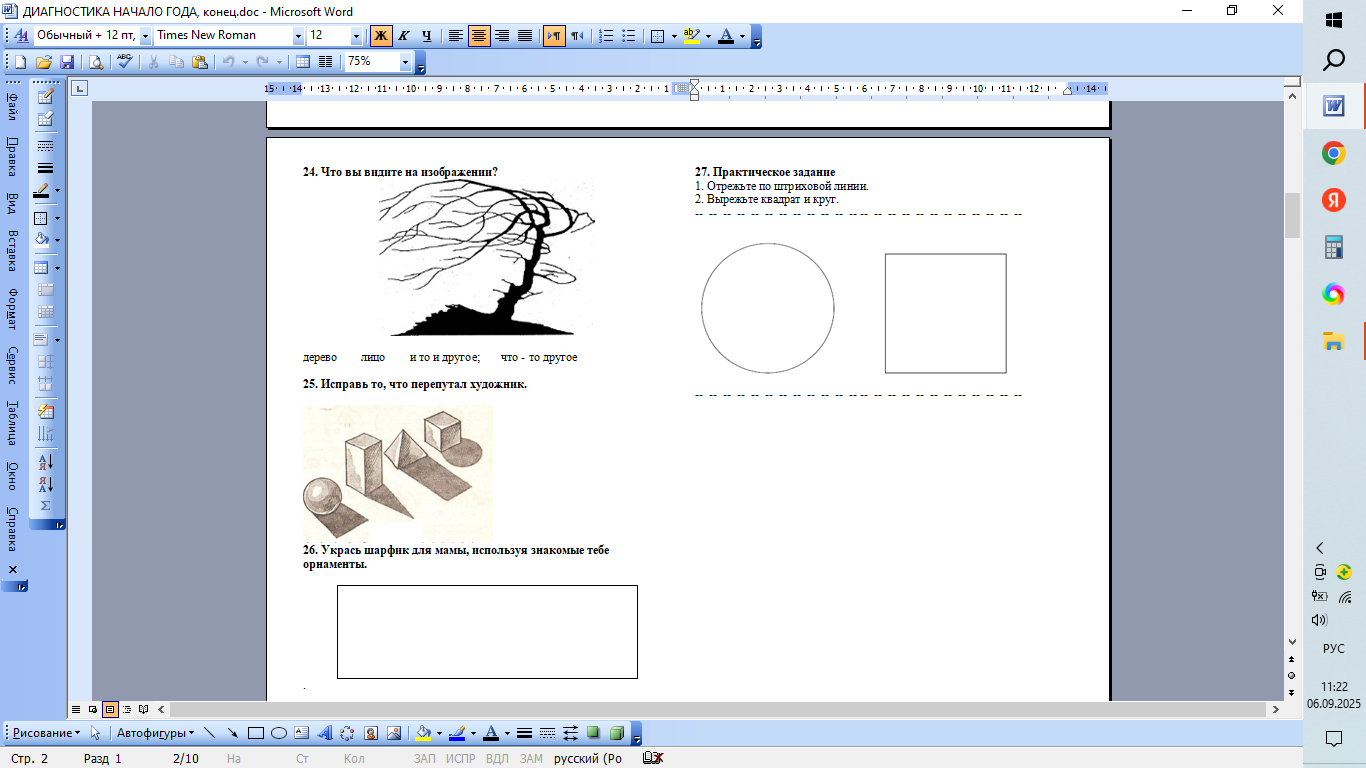1366x768 pixels.
Task: Open the Вставка menu
Action: coord(13,251)
